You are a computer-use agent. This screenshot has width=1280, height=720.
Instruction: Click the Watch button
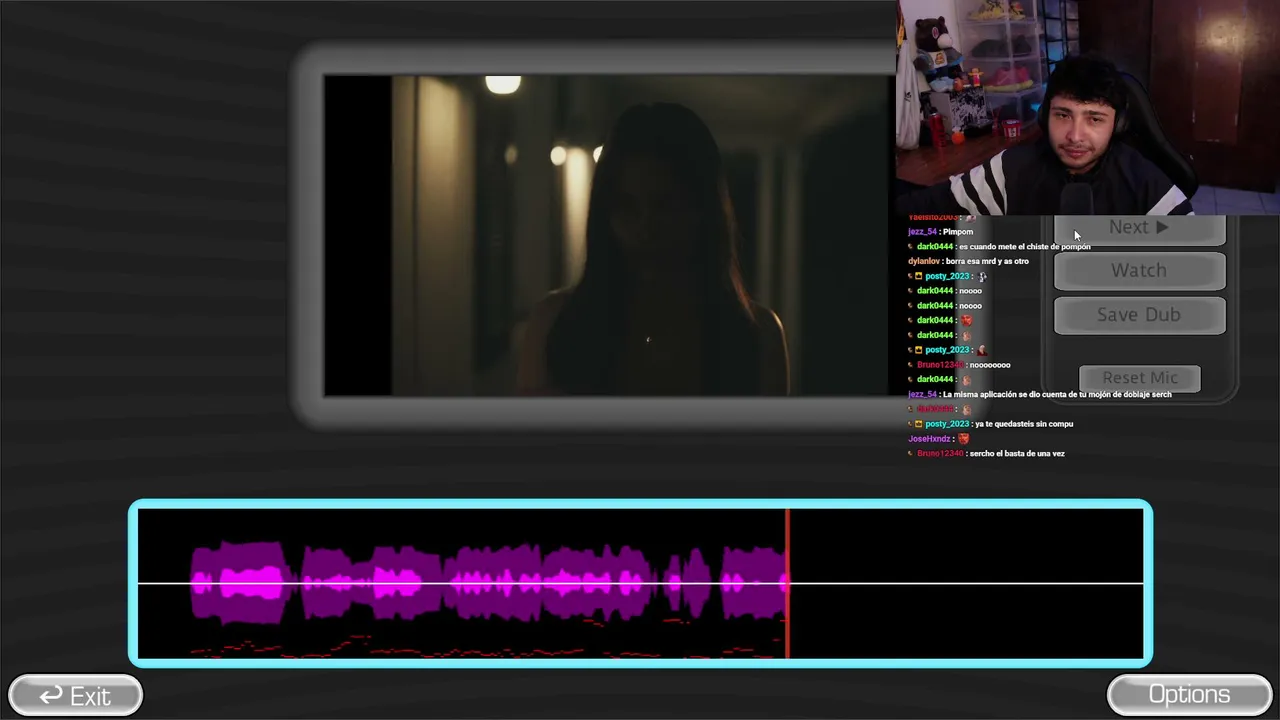point(1139,271)
